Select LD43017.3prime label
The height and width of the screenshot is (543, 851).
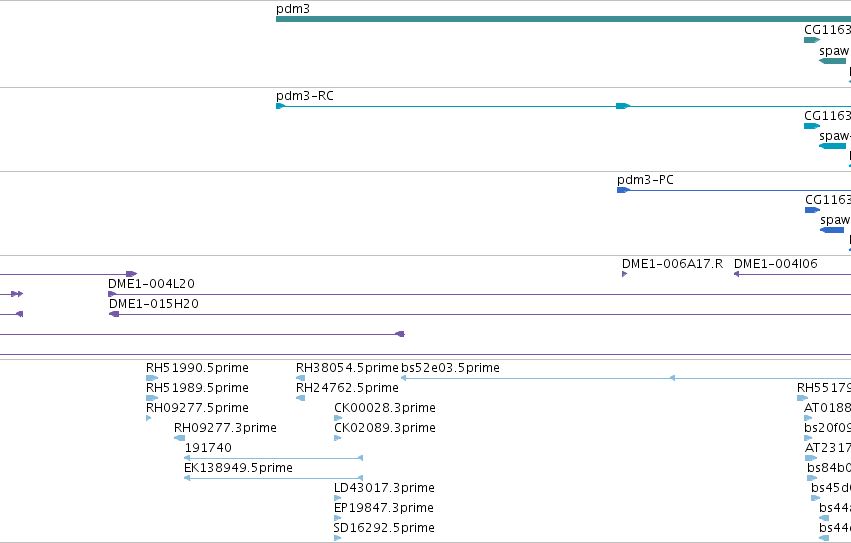click(x=384, y=488)
